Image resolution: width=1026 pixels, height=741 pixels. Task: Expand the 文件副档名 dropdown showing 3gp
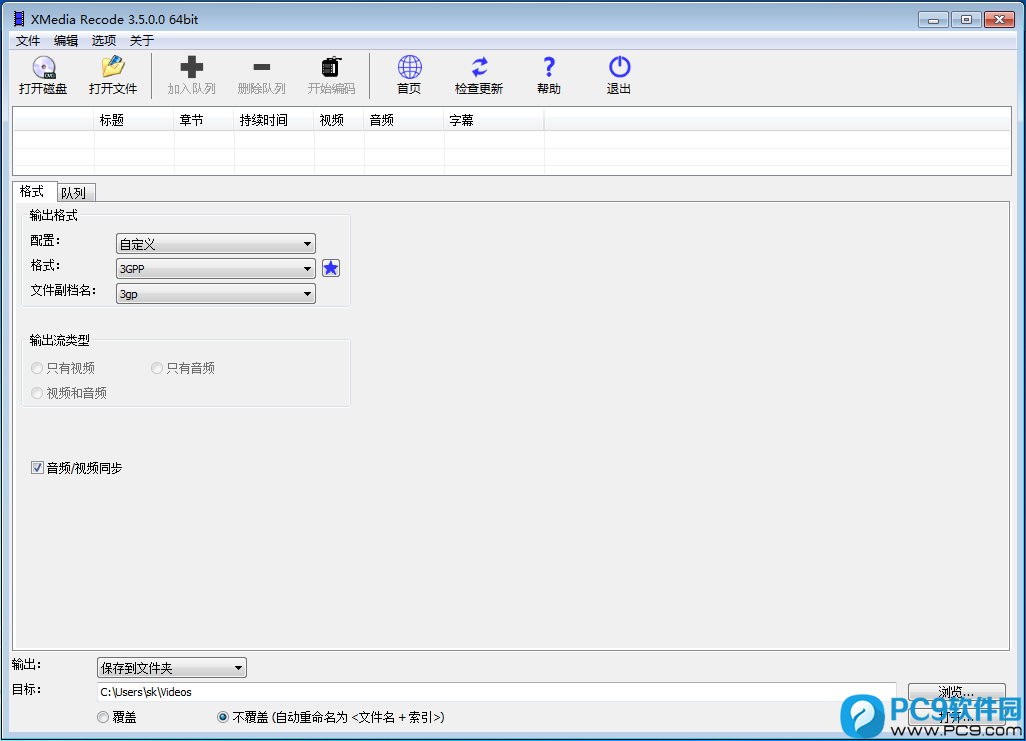pyautogui.click(x=216, y=294)
